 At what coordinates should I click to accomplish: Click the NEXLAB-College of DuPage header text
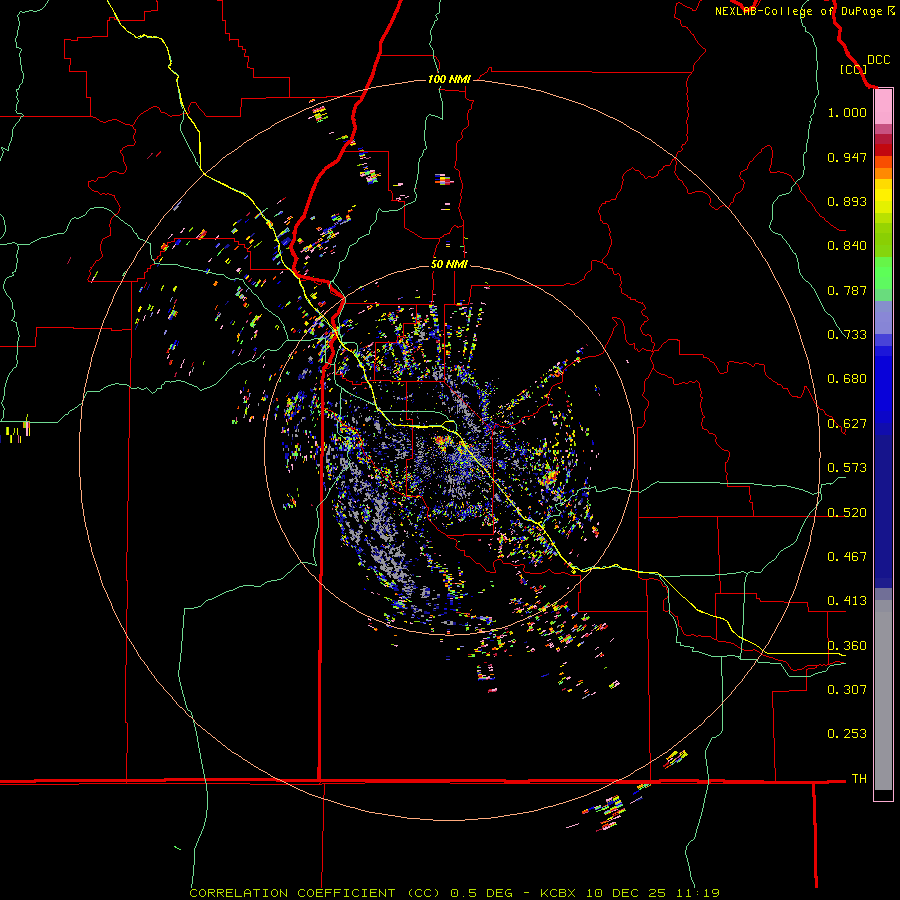click(x=798, y=11)
